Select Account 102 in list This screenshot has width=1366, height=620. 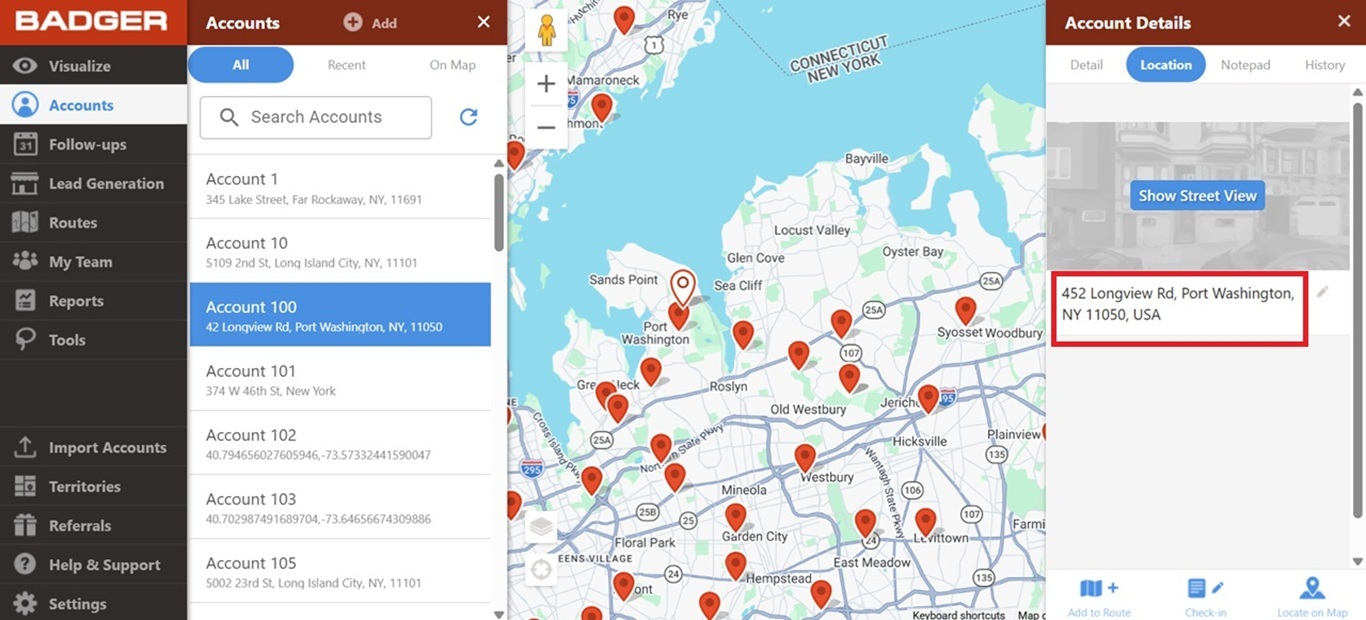340,443
